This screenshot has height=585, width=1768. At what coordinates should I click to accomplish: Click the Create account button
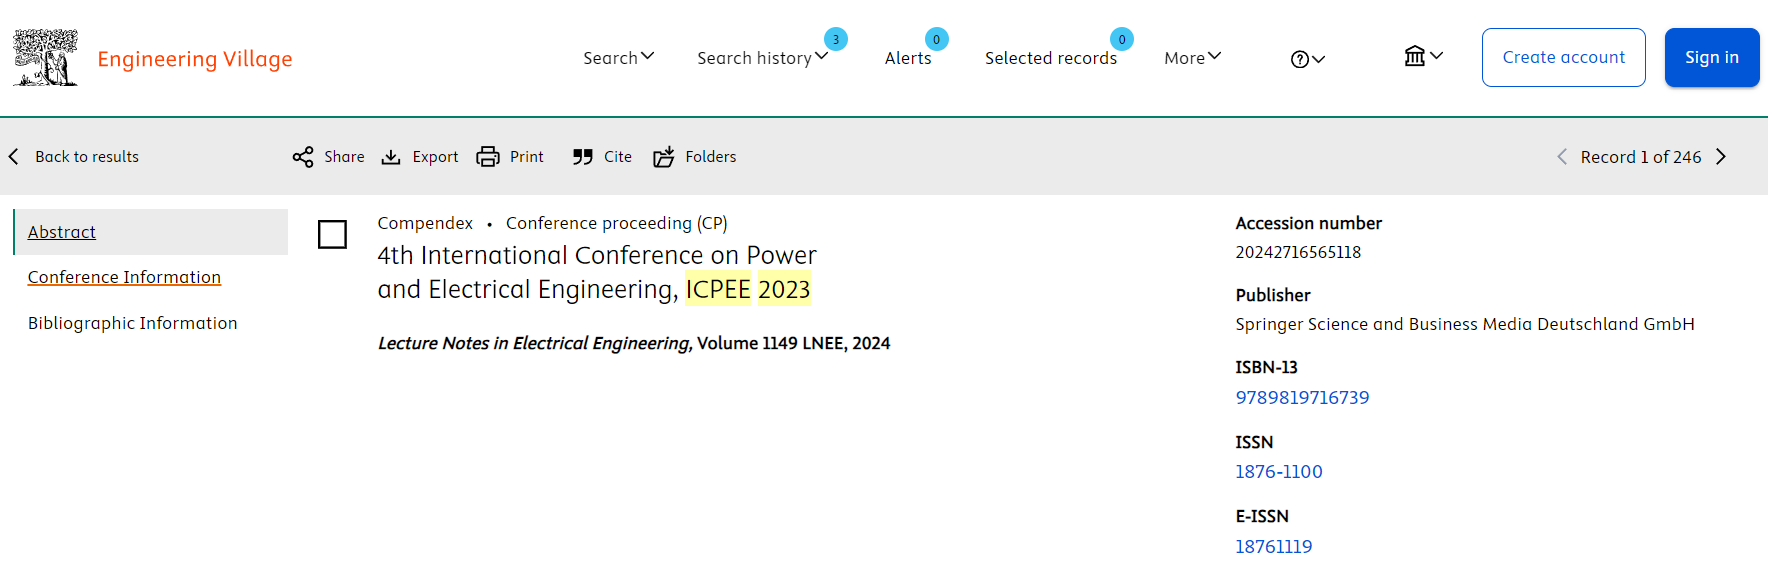point(1563,58)
